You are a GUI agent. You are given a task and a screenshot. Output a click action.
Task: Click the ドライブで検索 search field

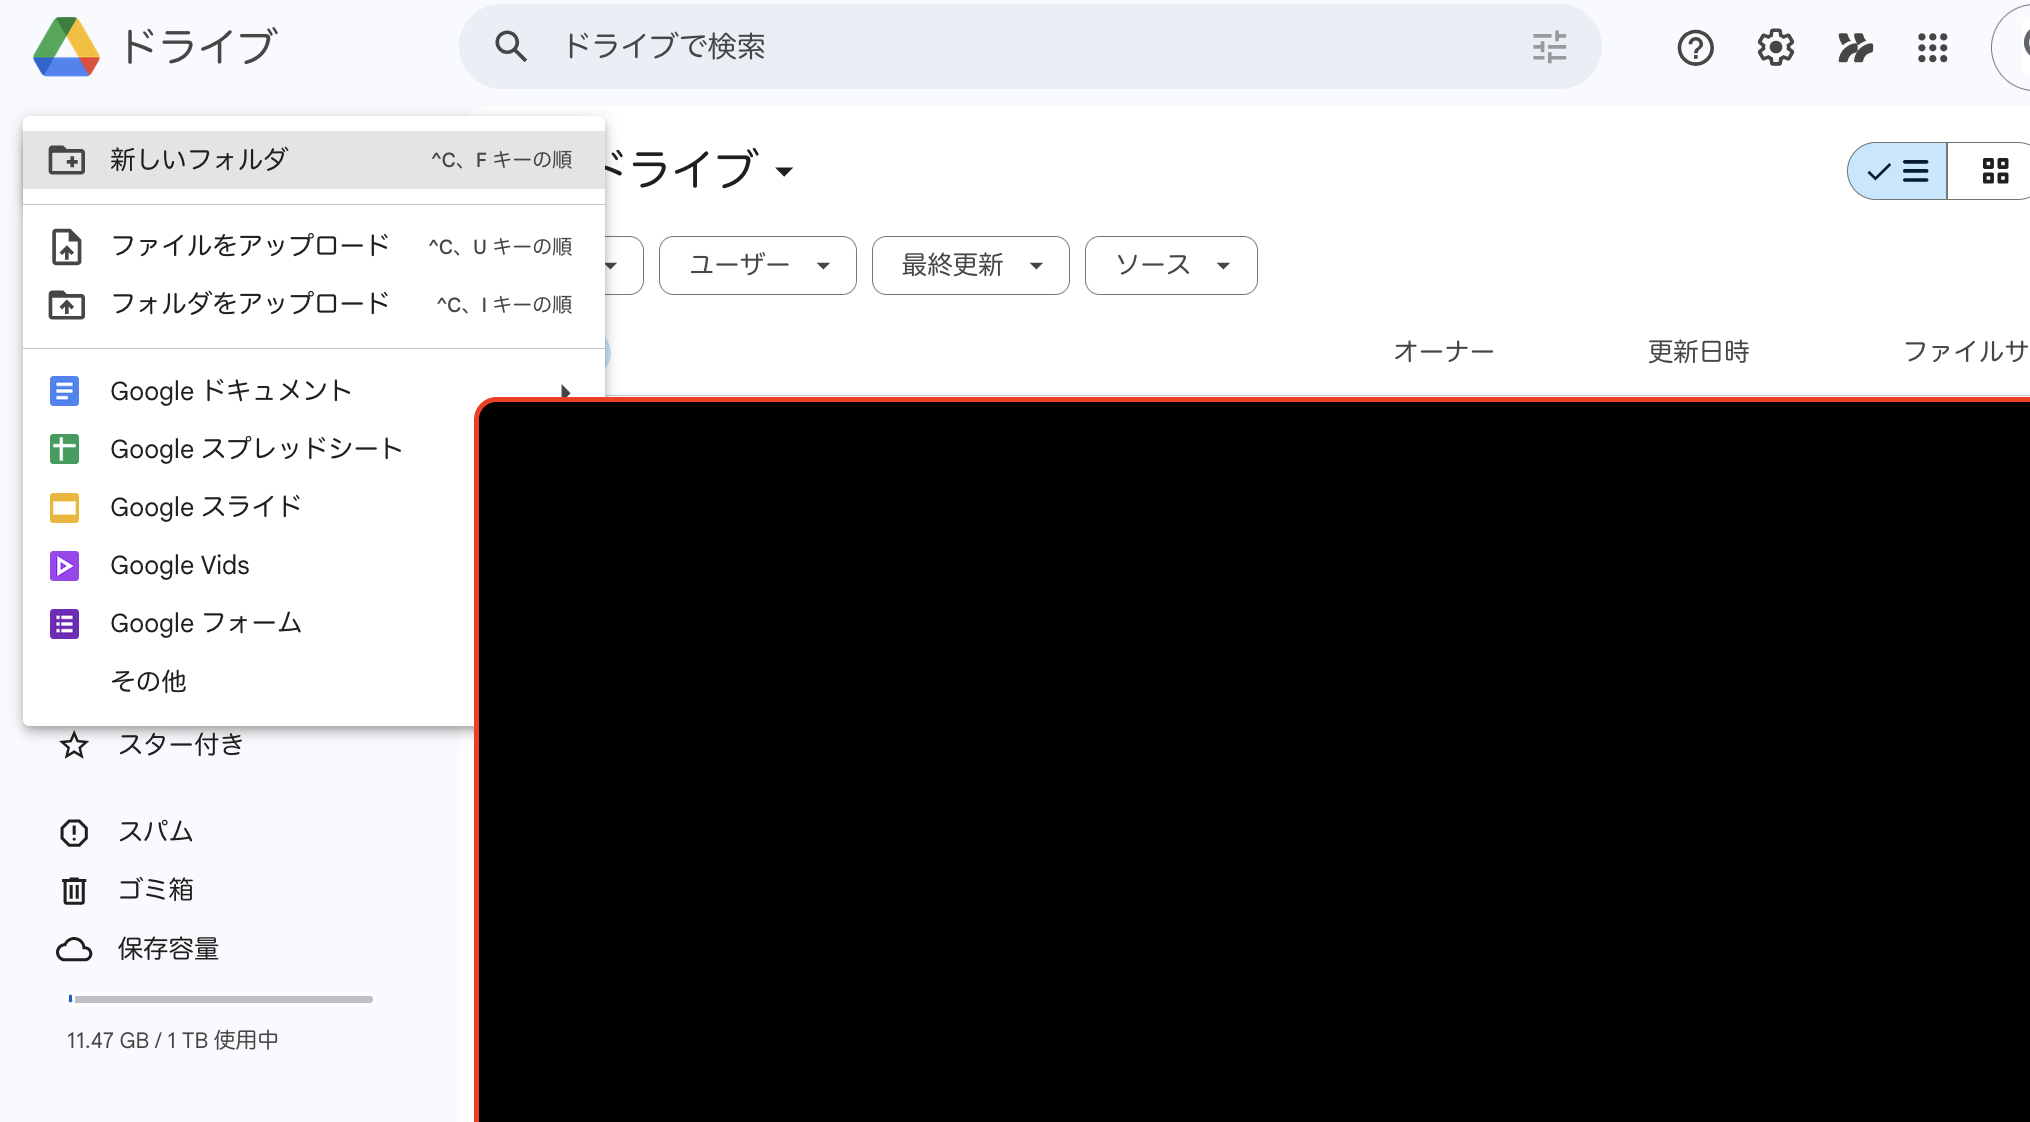coord(1000,47)
